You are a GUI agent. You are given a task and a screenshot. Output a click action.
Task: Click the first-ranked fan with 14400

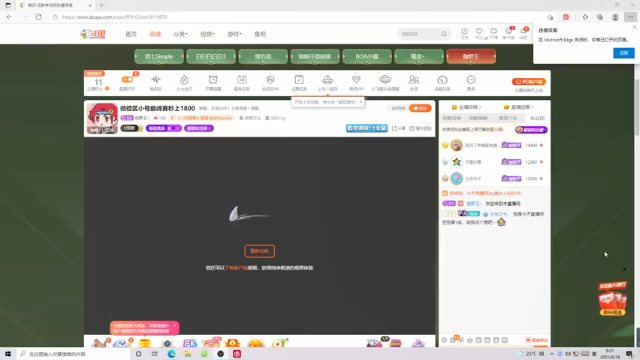[494, 145]
